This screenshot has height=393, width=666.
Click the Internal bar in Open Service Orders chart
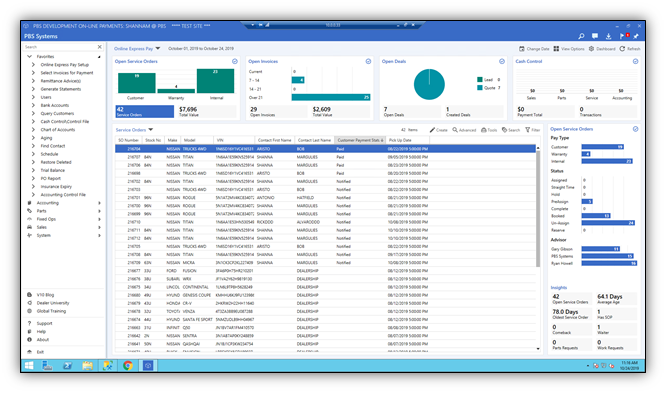[215, 81]
